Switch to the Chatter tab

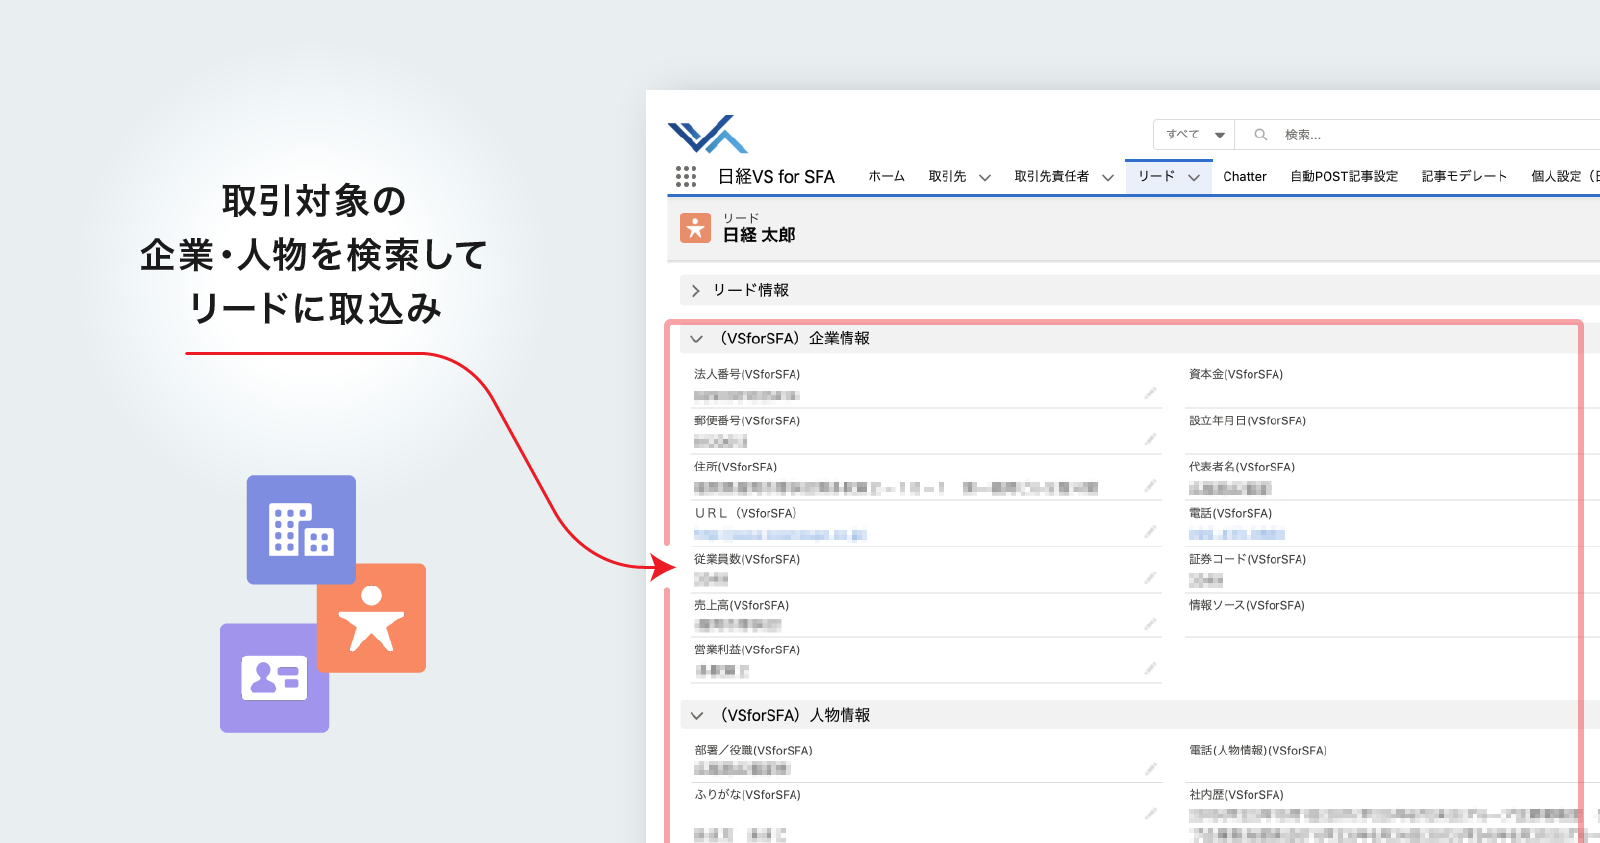pos(1244,176)
